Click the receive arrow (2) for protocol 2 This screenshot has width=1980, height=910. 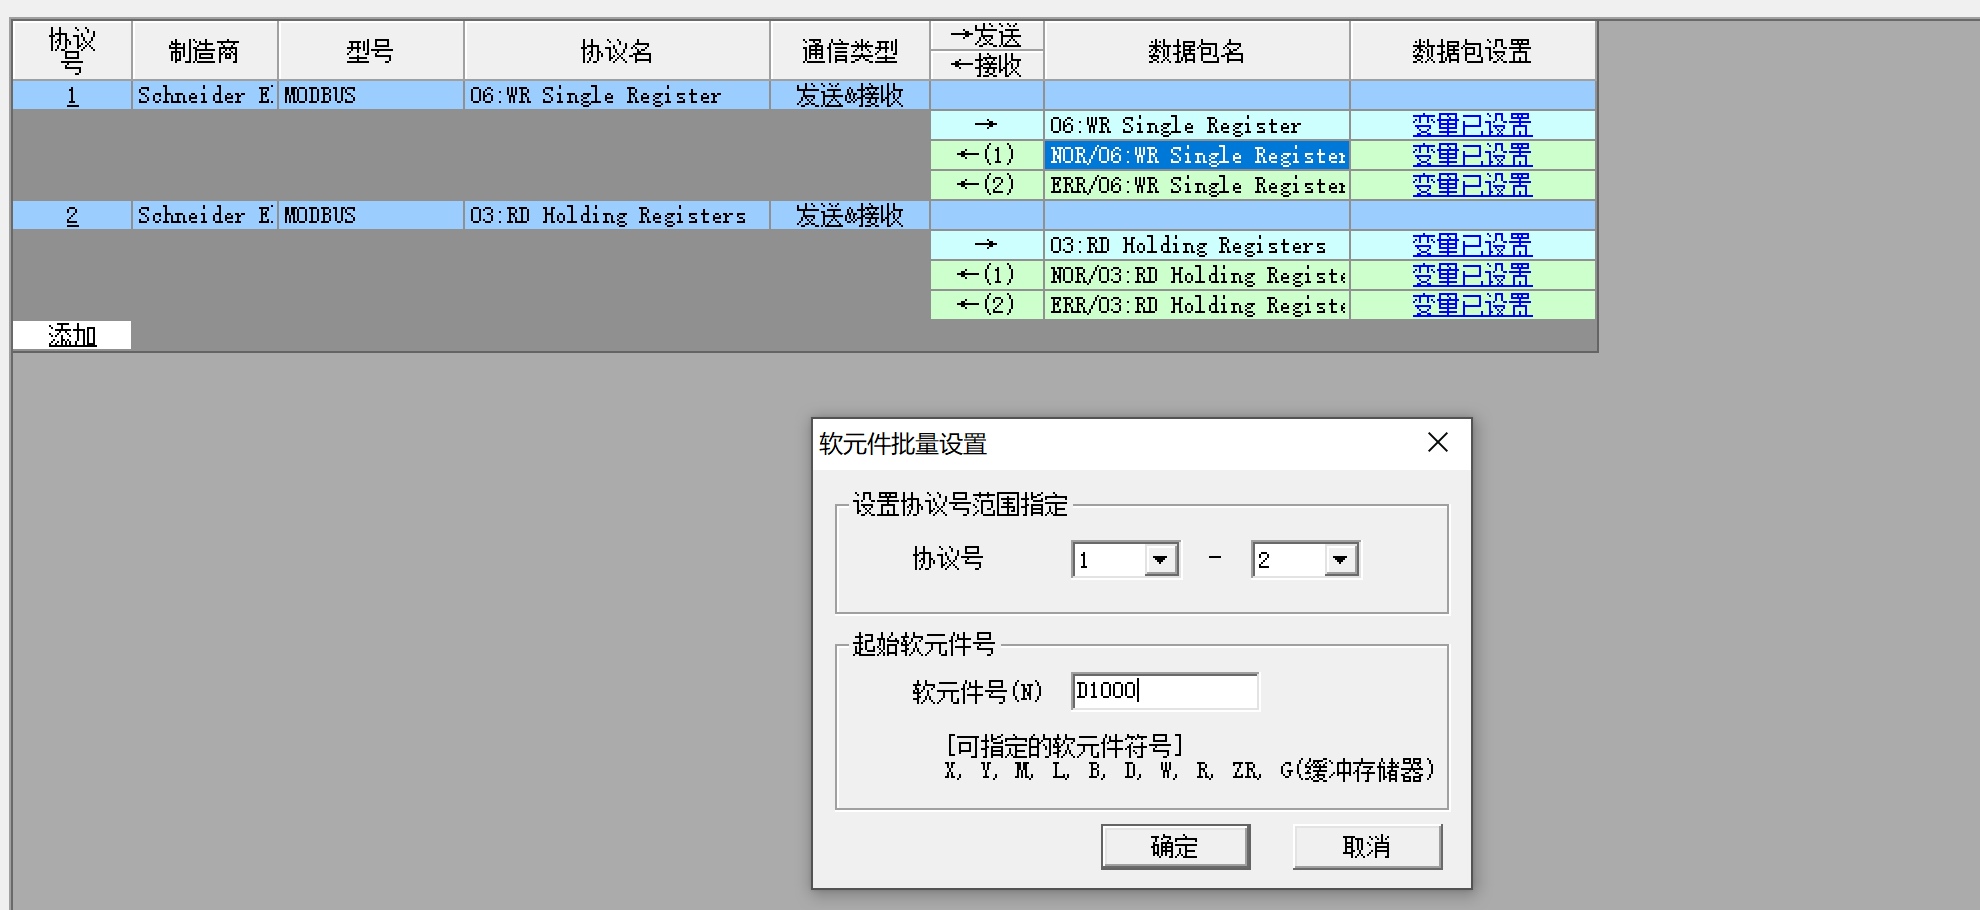tap(986, 306)
